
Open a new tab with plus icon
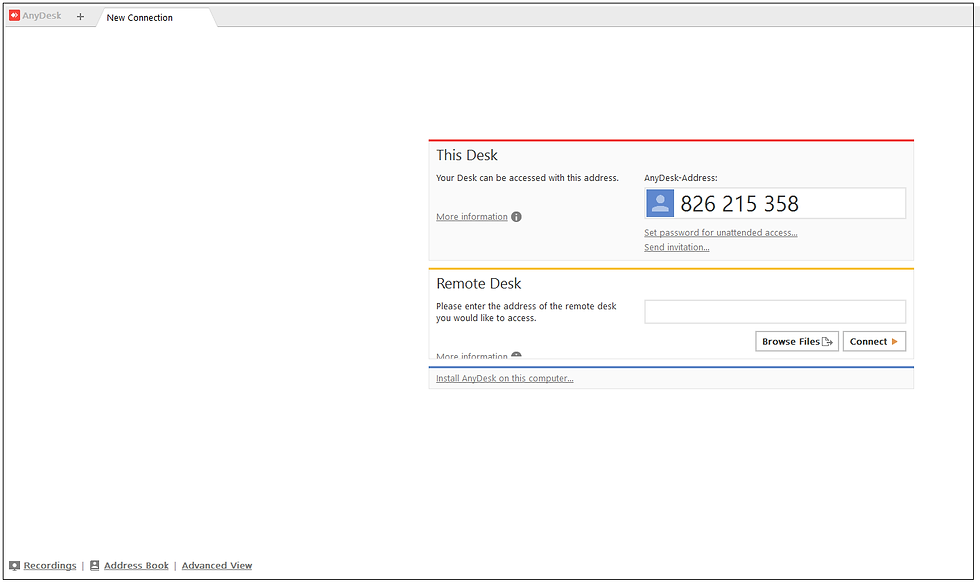click(80, 17)
